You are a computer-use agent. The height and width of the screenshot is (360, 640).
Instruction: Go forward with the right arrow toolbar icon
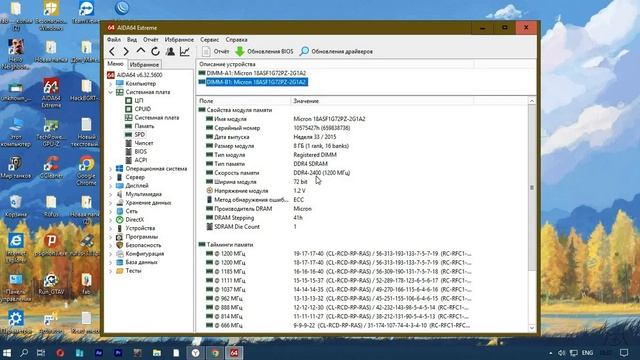126,51
